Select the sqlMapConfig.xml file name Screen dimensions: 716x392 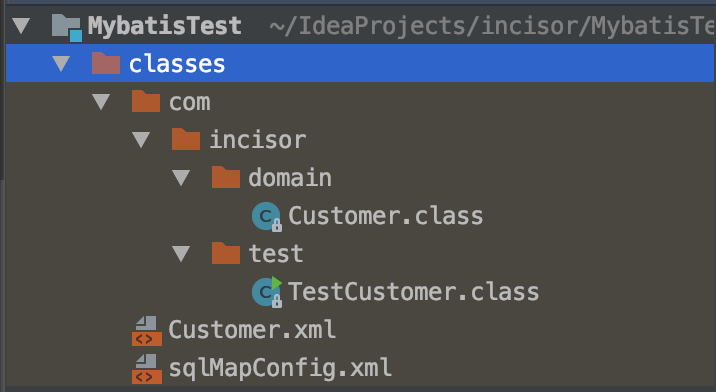(x=280, y=368)
